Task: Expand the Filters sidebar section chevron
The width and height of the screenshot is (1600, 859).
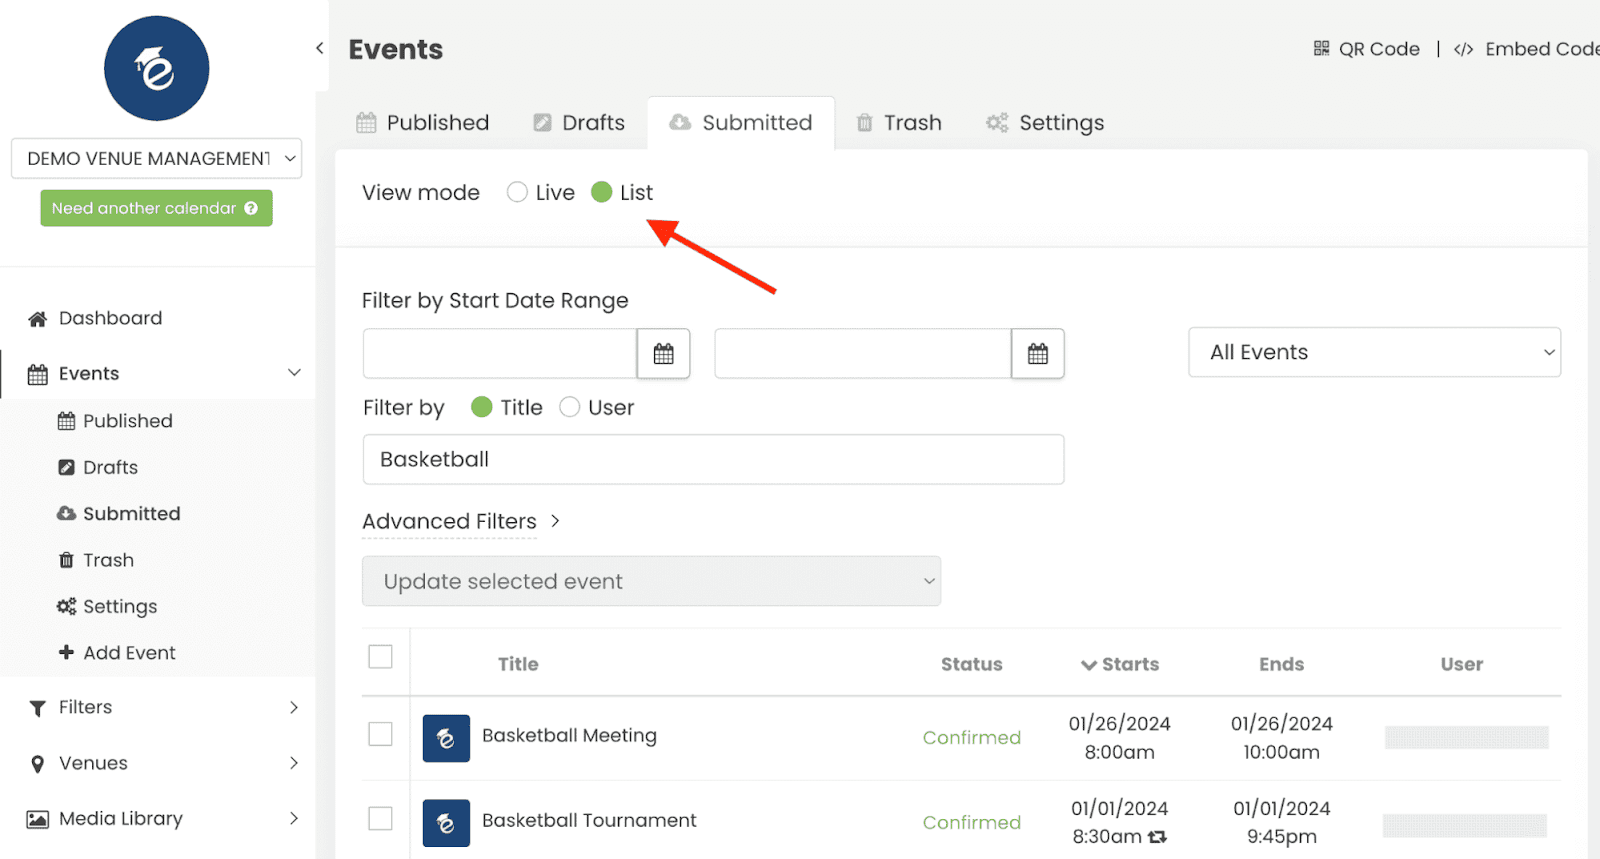Action: pos(294,707)
